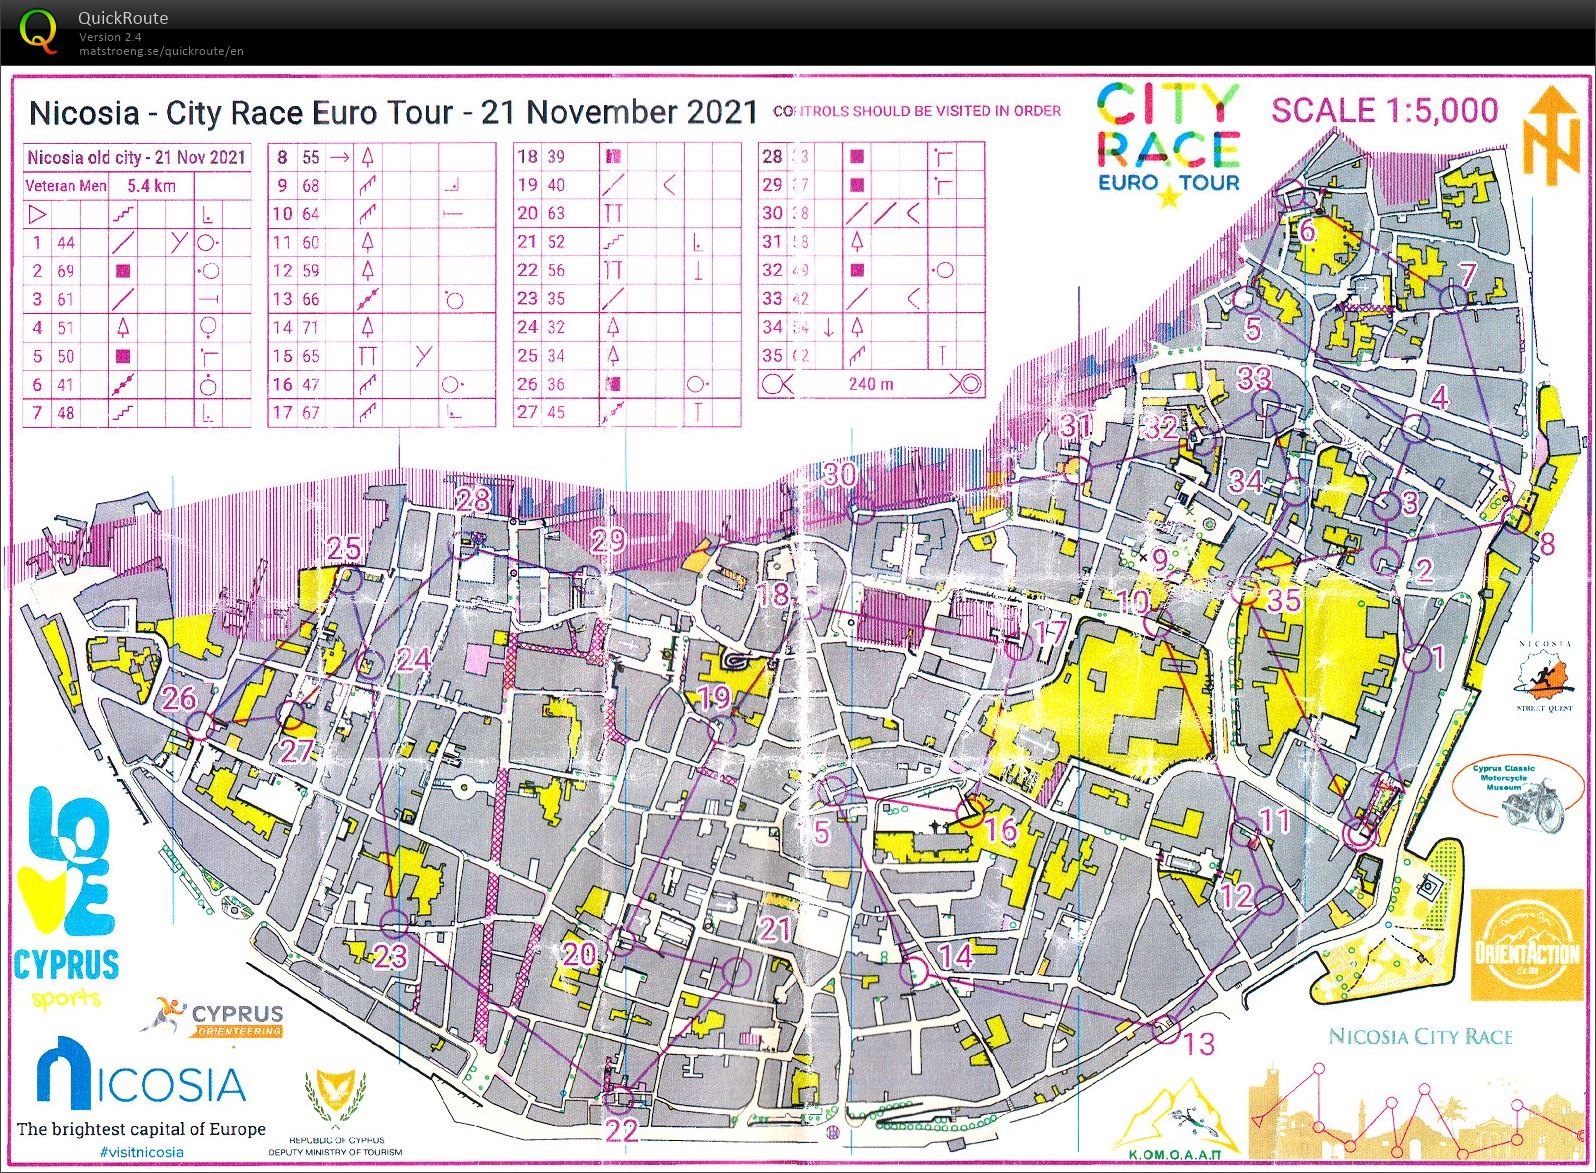1596x1173 pixels.
Task: Click control number 11 label
Action: coord(1275,821)
